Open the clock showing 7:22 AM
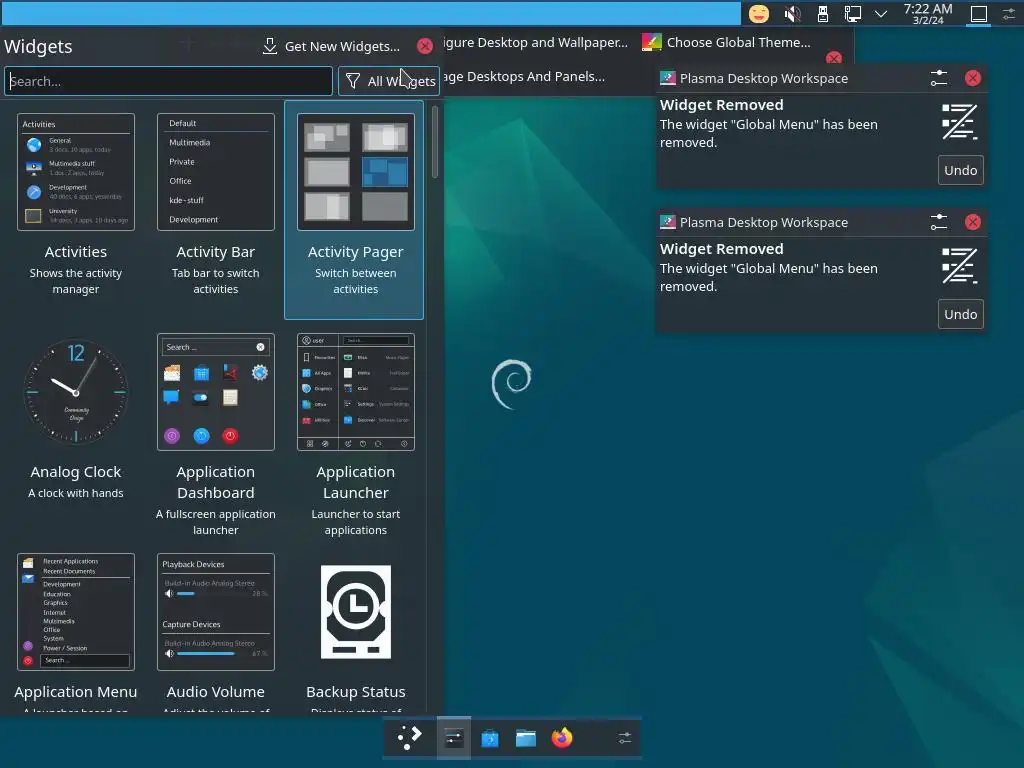 928,14
